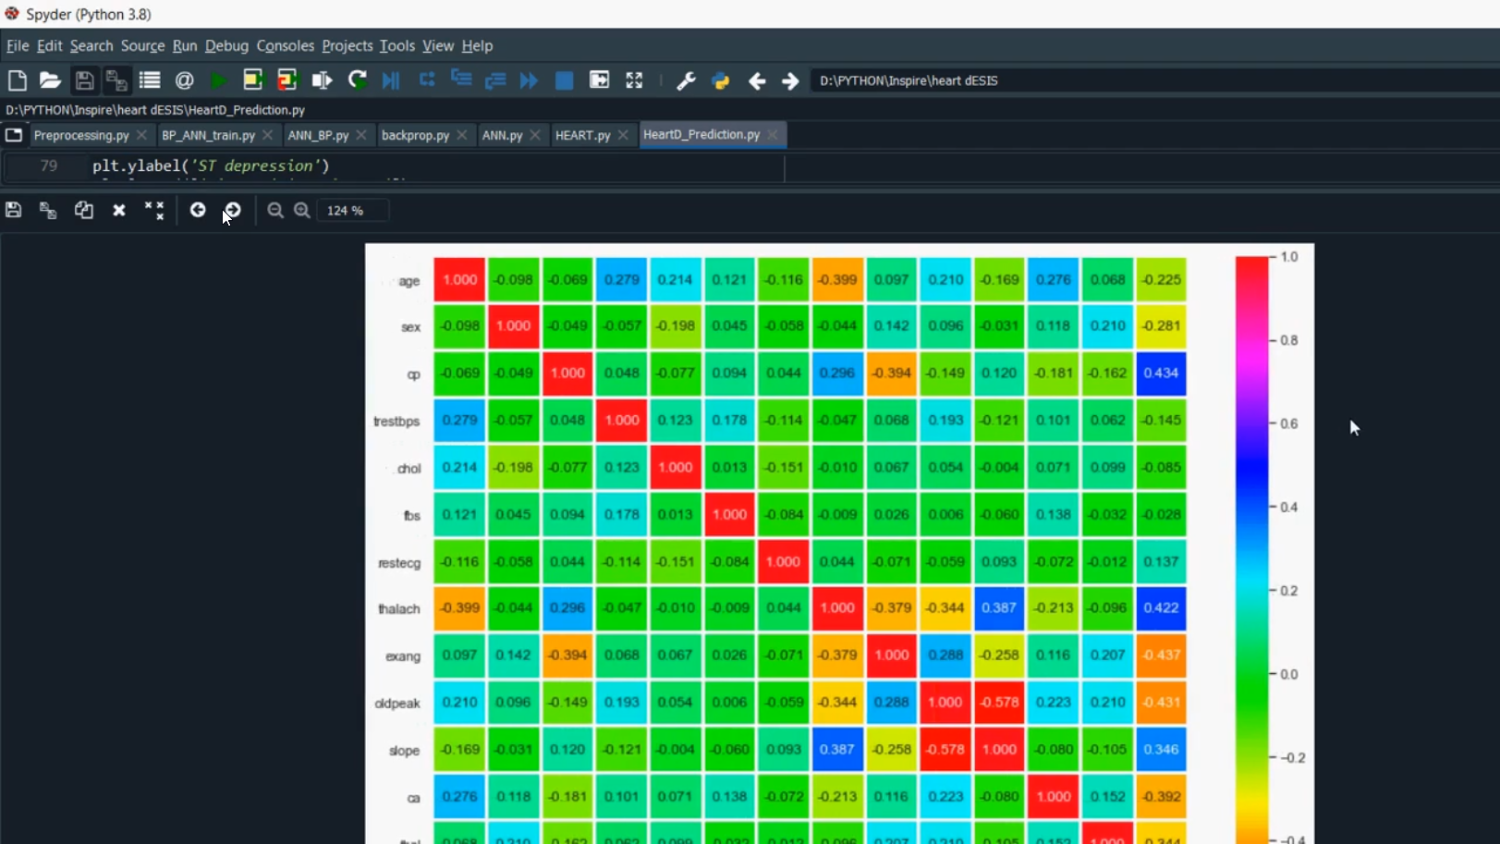This screenshot has width=1500, height=844.
Task: Debug the current file
Action: [390, 80]
